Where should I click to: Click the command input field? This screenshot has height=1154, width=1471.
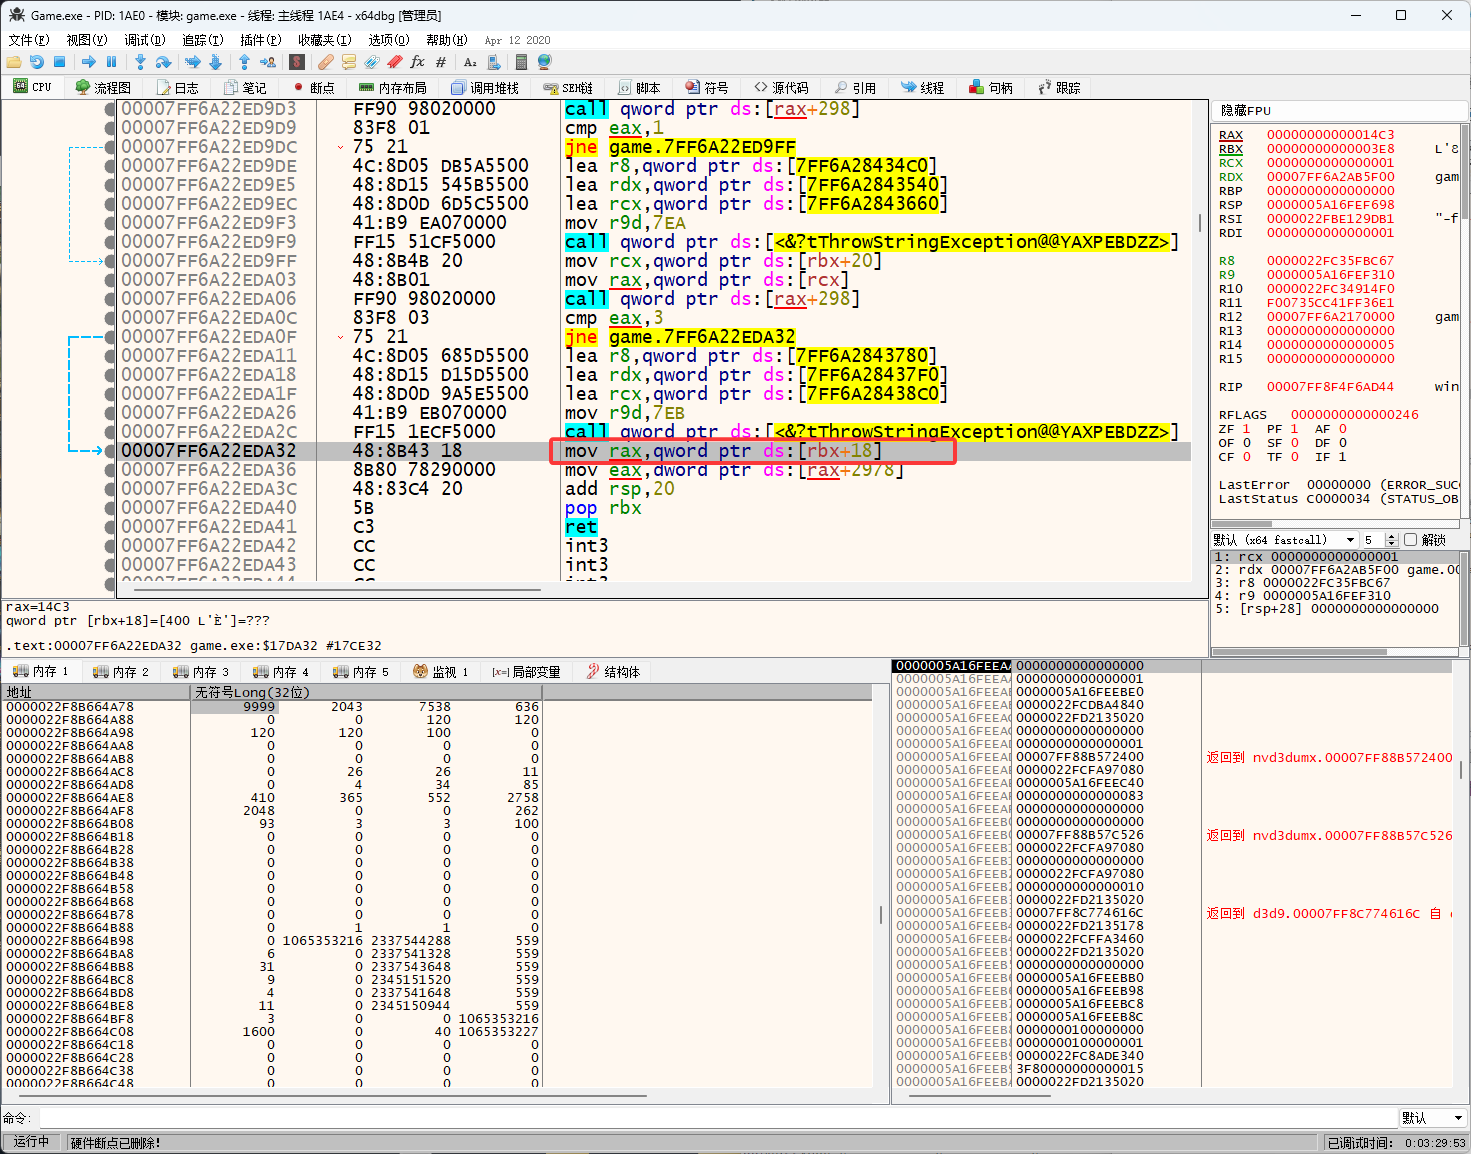pos(717,1118)
